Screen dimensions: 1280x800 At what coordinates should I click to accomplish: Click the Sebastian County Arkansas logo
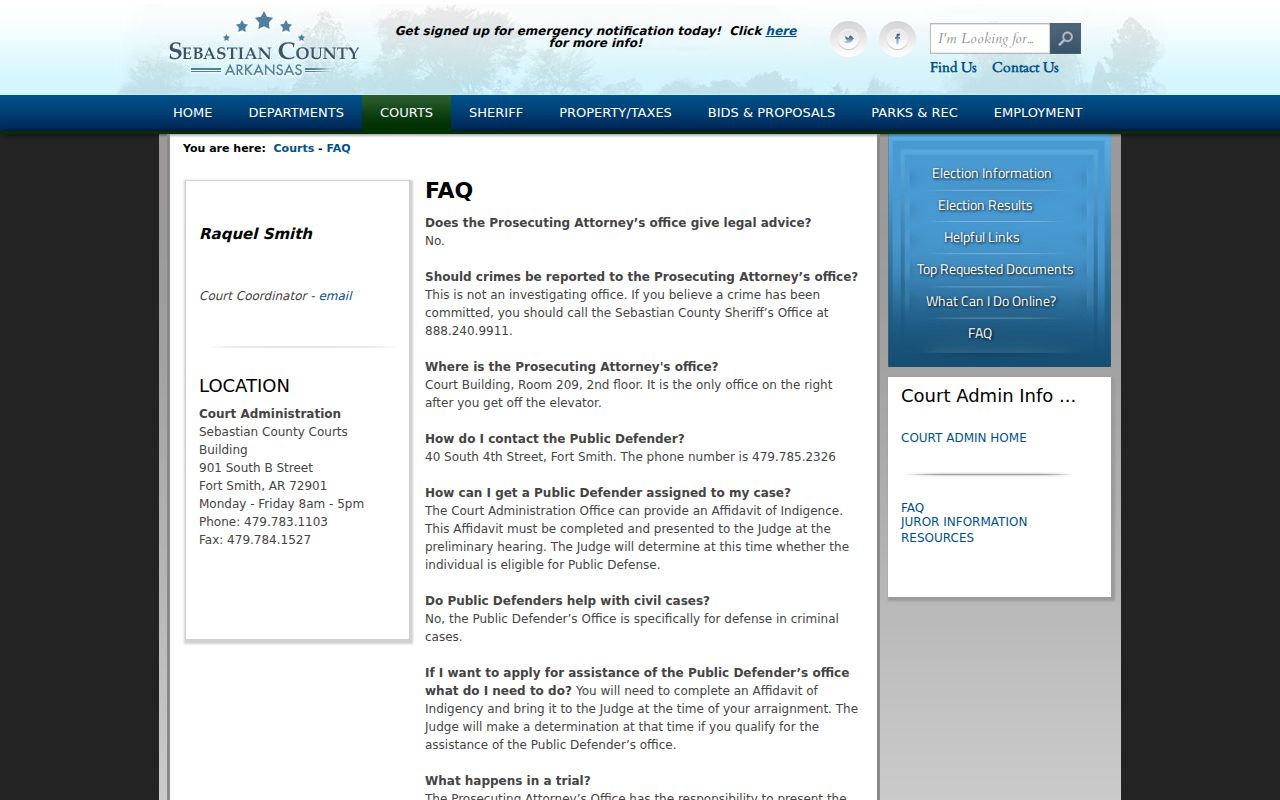(x=263, y=45)
